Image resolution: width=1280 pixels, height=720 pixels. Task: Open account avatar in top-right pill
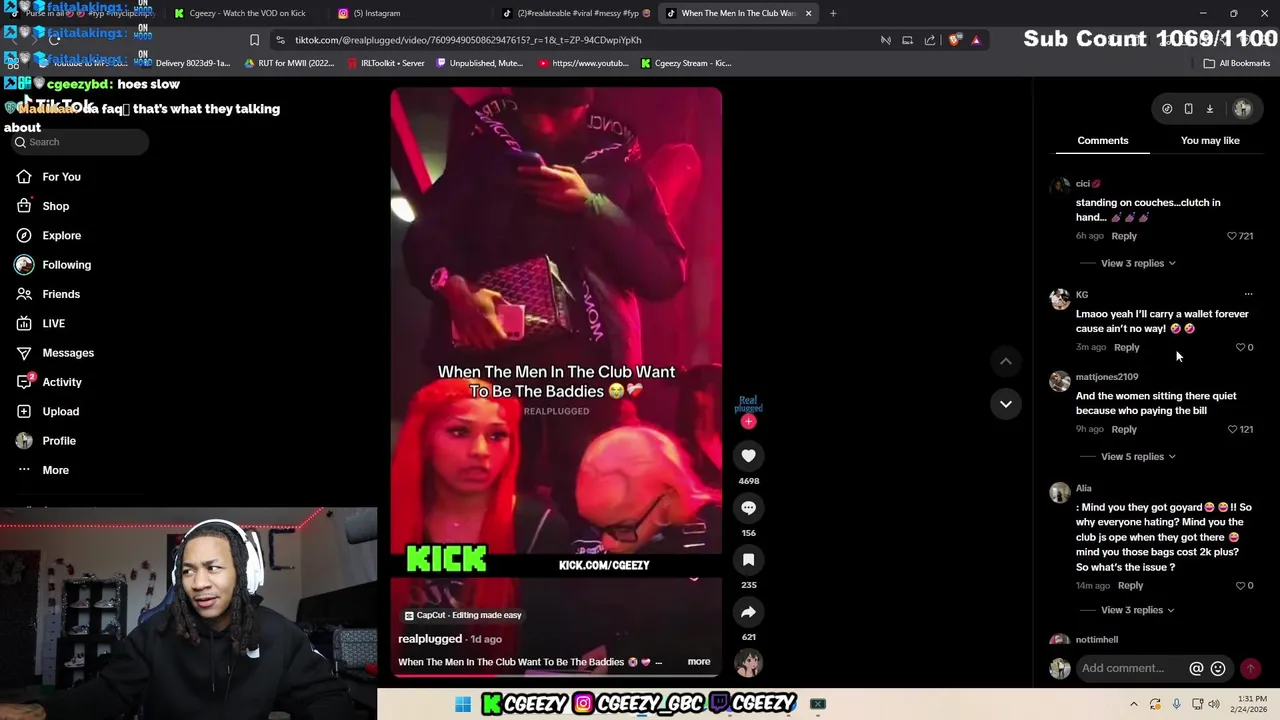(1242, 109)
